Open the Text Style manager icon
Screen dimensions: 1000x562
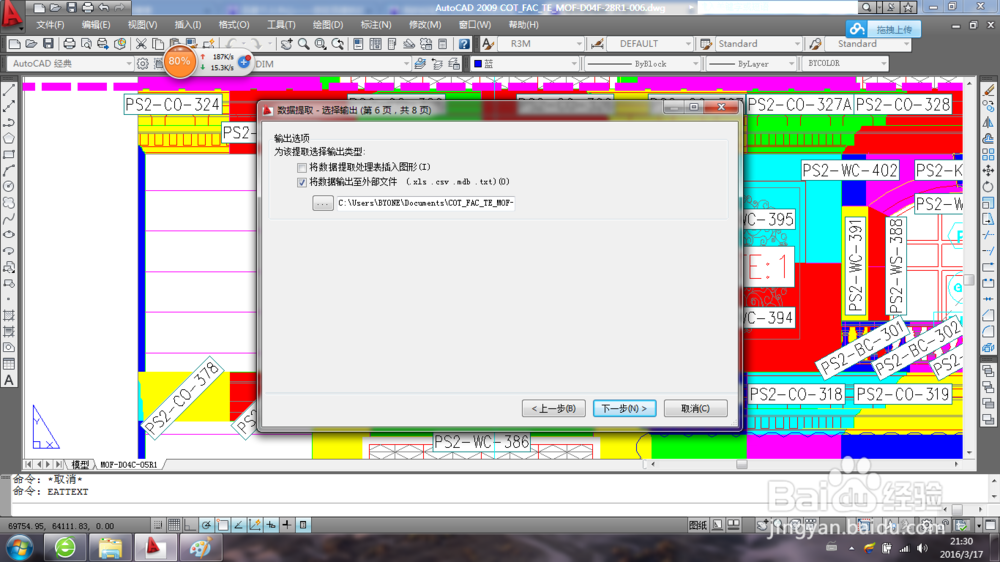(488, 43)
